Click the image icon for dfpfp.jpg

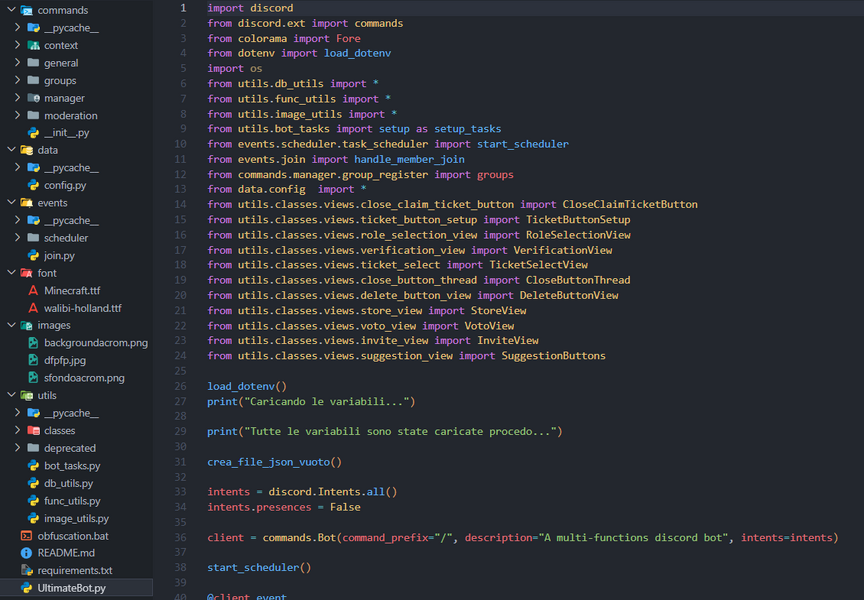point(33,360)
